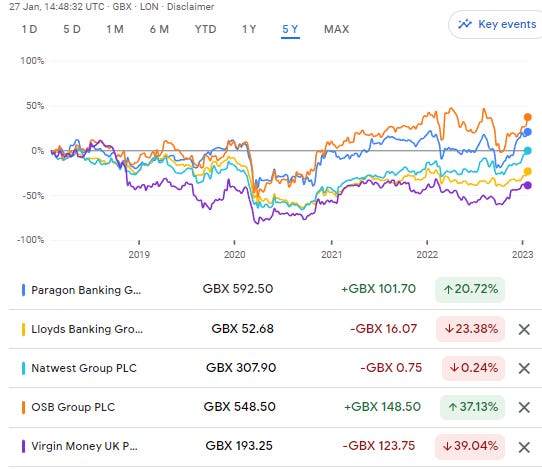Click the +GBX 148.50 change value

(382, 407)
